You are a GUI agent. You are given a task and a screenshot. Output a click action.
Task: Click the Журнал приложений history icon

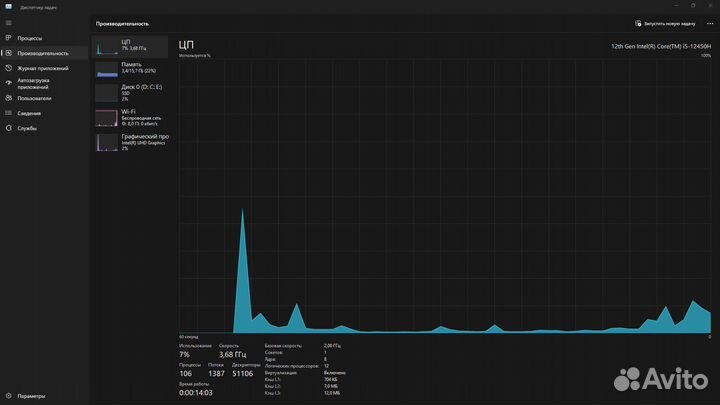8,68
